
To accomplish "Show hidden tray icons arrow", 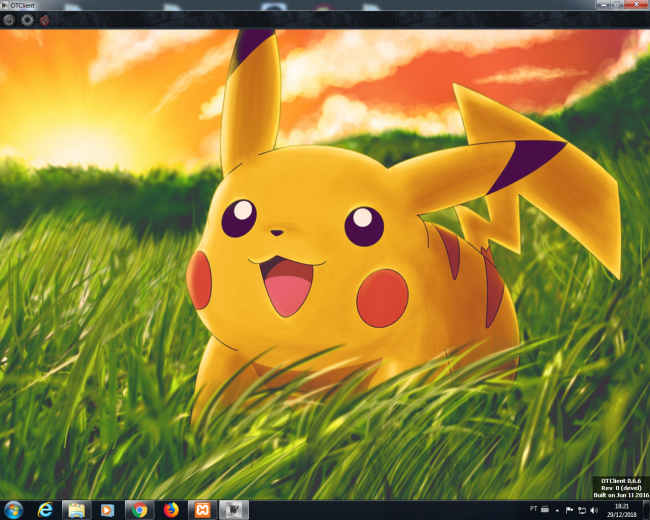I will [x=557, y=510].
